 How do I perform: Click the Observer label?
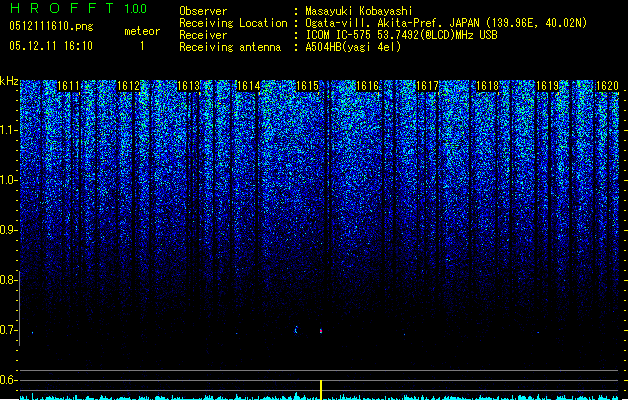(x=203, y=11)
